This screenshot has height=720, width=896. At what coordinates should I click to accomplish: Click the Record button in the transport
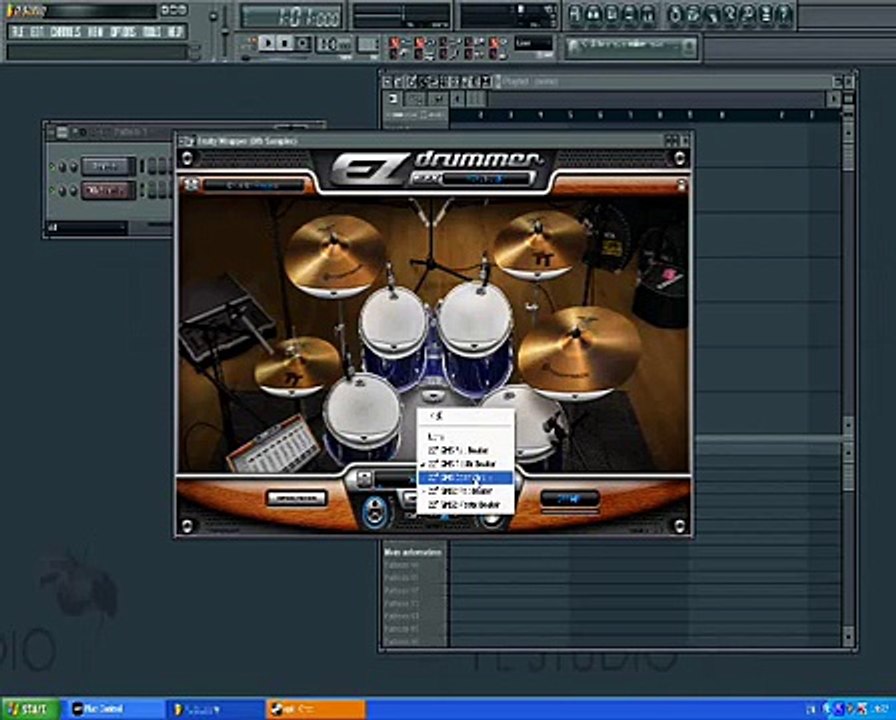302,43
